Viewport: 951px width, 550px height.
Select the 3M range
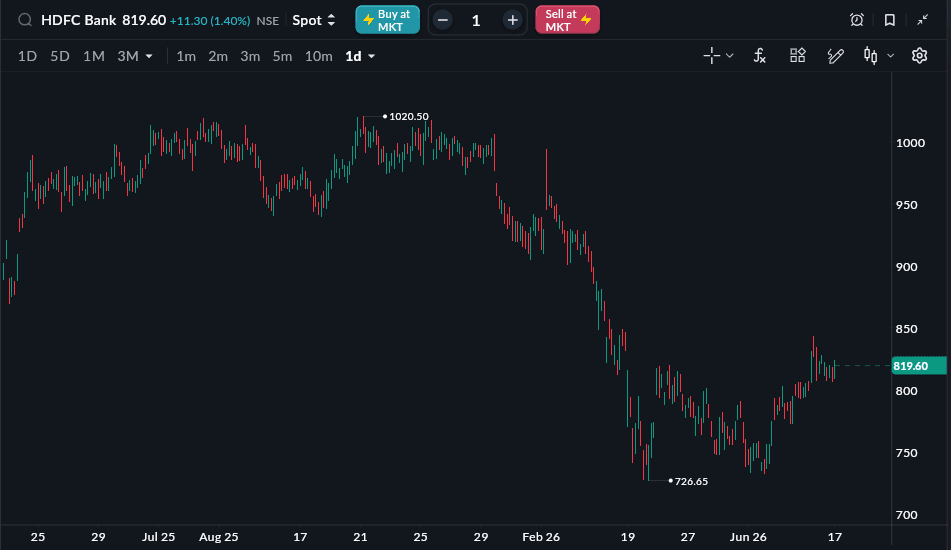(x=128, y=56)
